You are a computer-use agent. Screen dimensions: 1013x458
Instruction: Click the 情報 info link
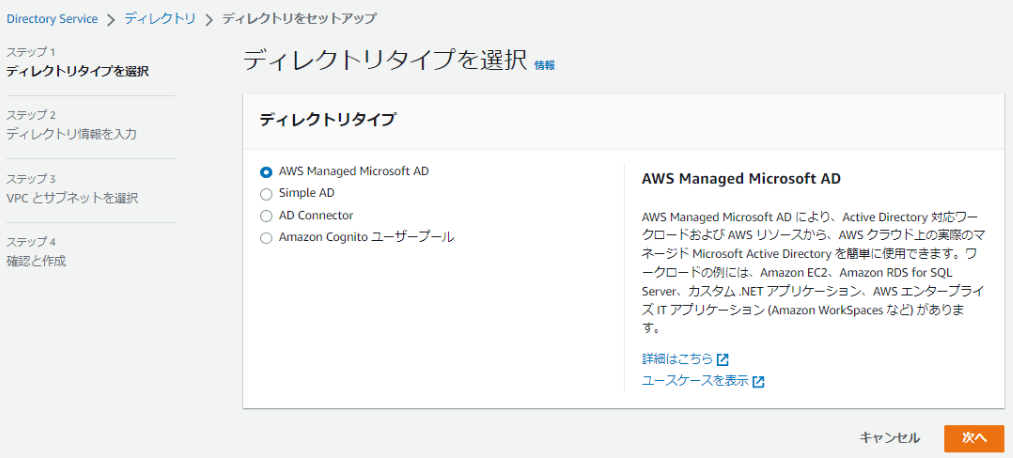(545, 65)
